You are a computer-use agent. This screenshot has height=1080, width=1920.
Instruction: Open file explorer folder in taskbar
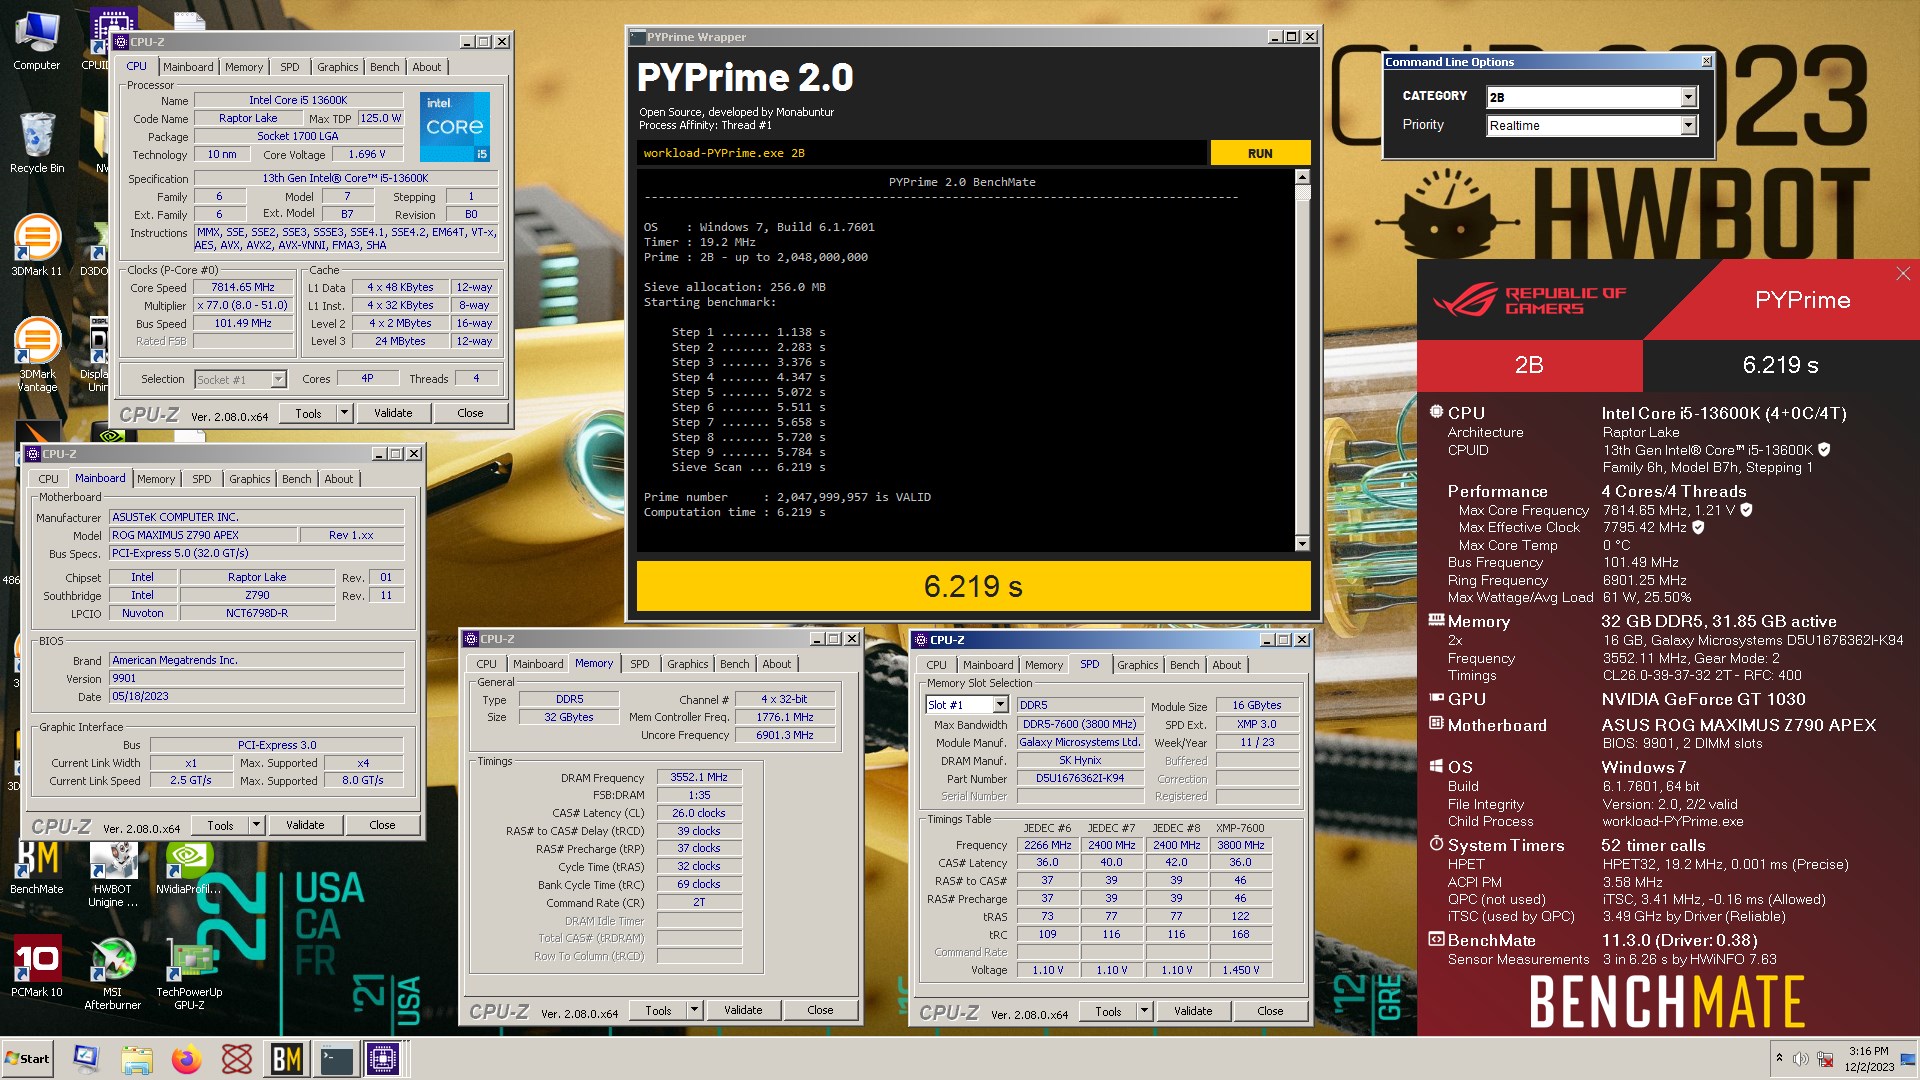pyautogui.click(x=136, y=1058)
